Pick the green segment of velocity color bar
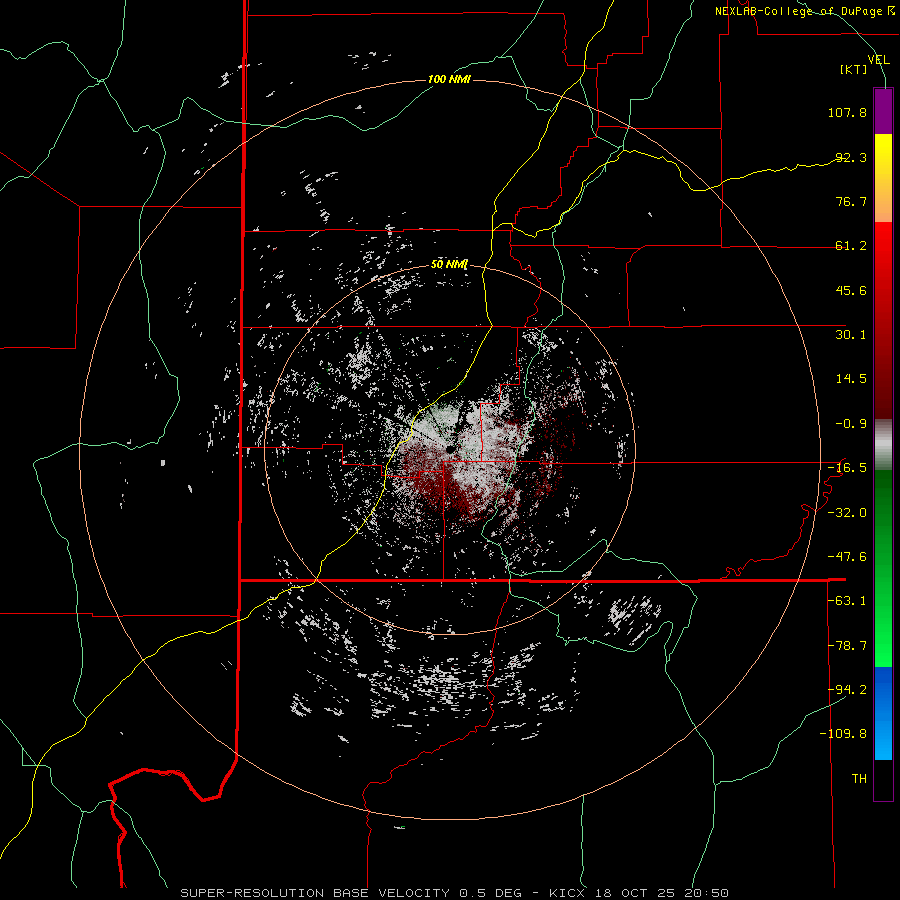Viewport: 900px width, 900px height. coord(883,568)
